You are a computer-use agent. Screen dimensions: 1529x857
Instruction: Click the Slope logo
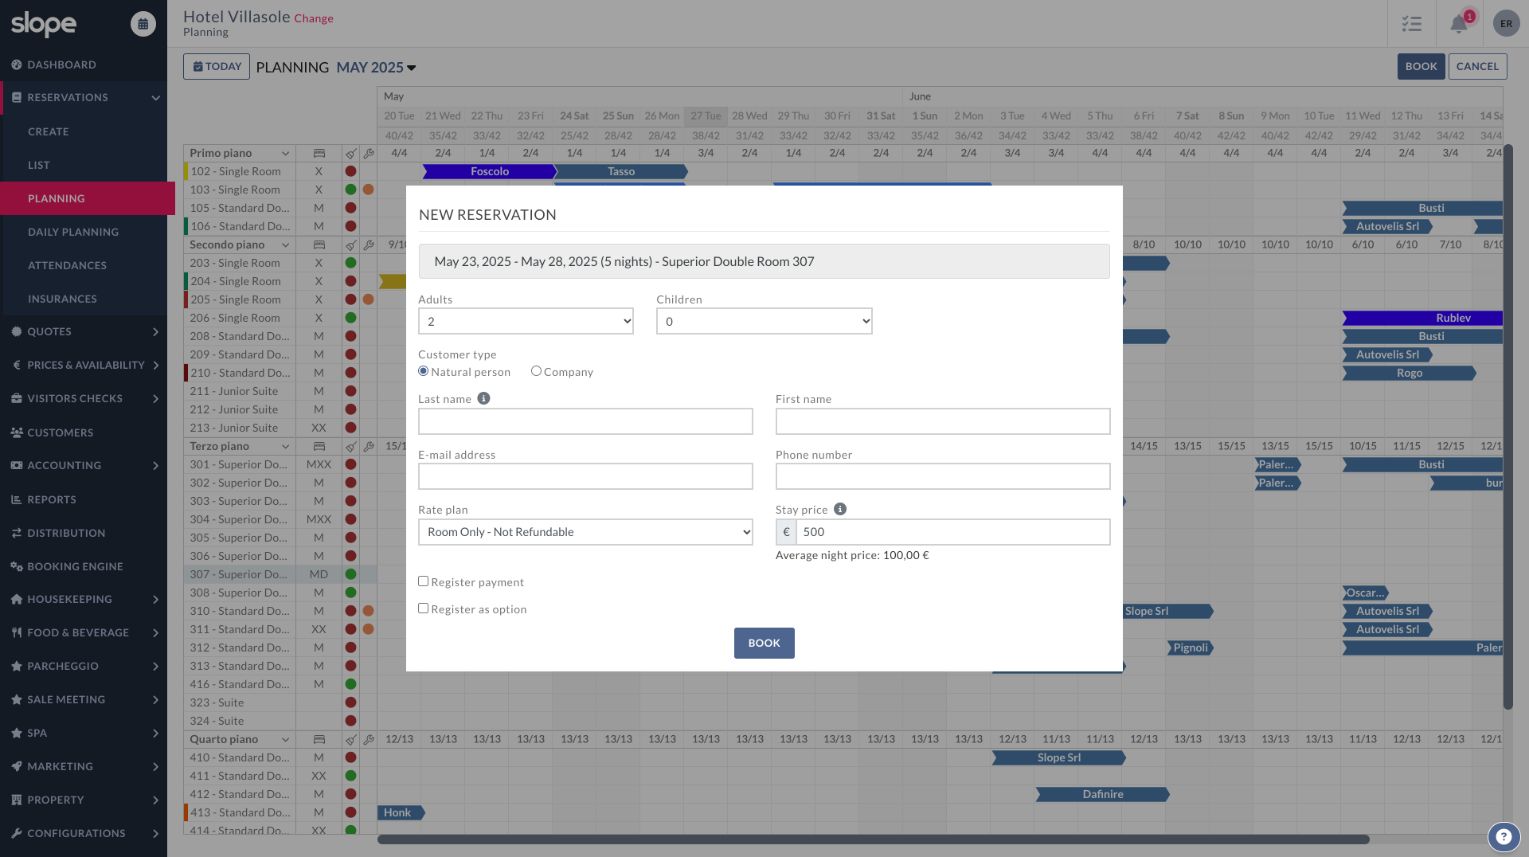(x=44, y=24)
